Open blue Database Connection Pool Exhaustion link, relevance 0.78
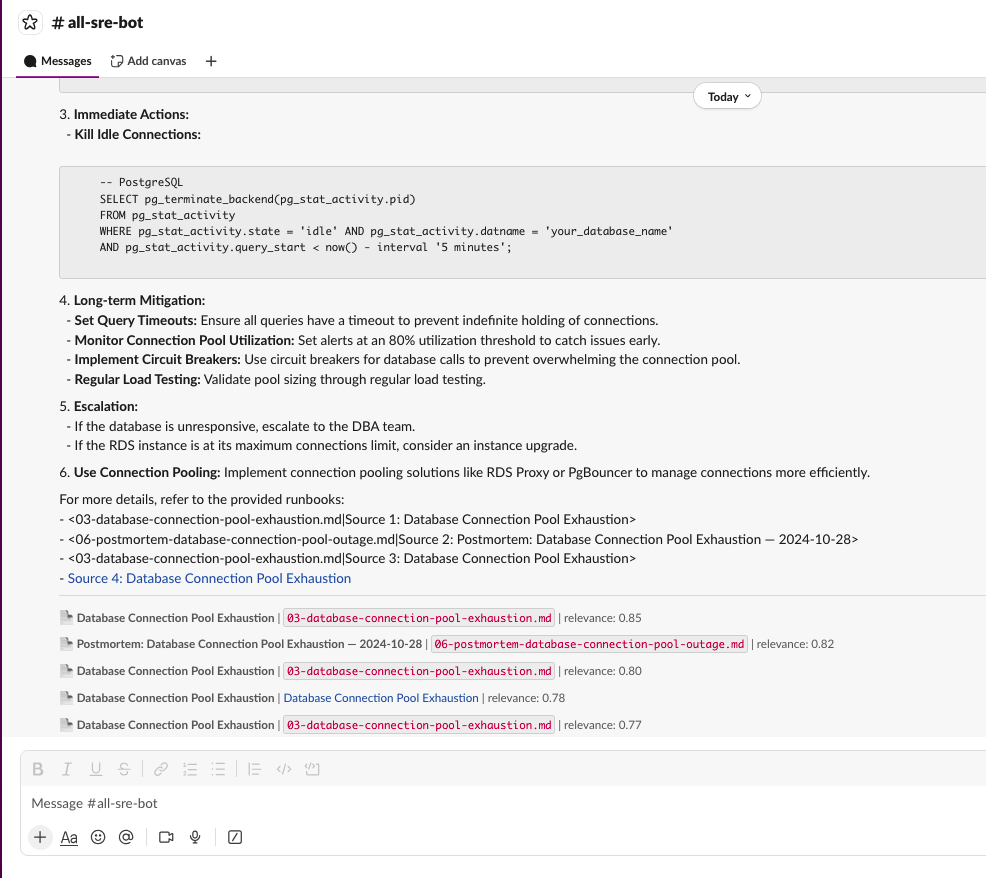This screenshot has width=986, height=878. 380,698
